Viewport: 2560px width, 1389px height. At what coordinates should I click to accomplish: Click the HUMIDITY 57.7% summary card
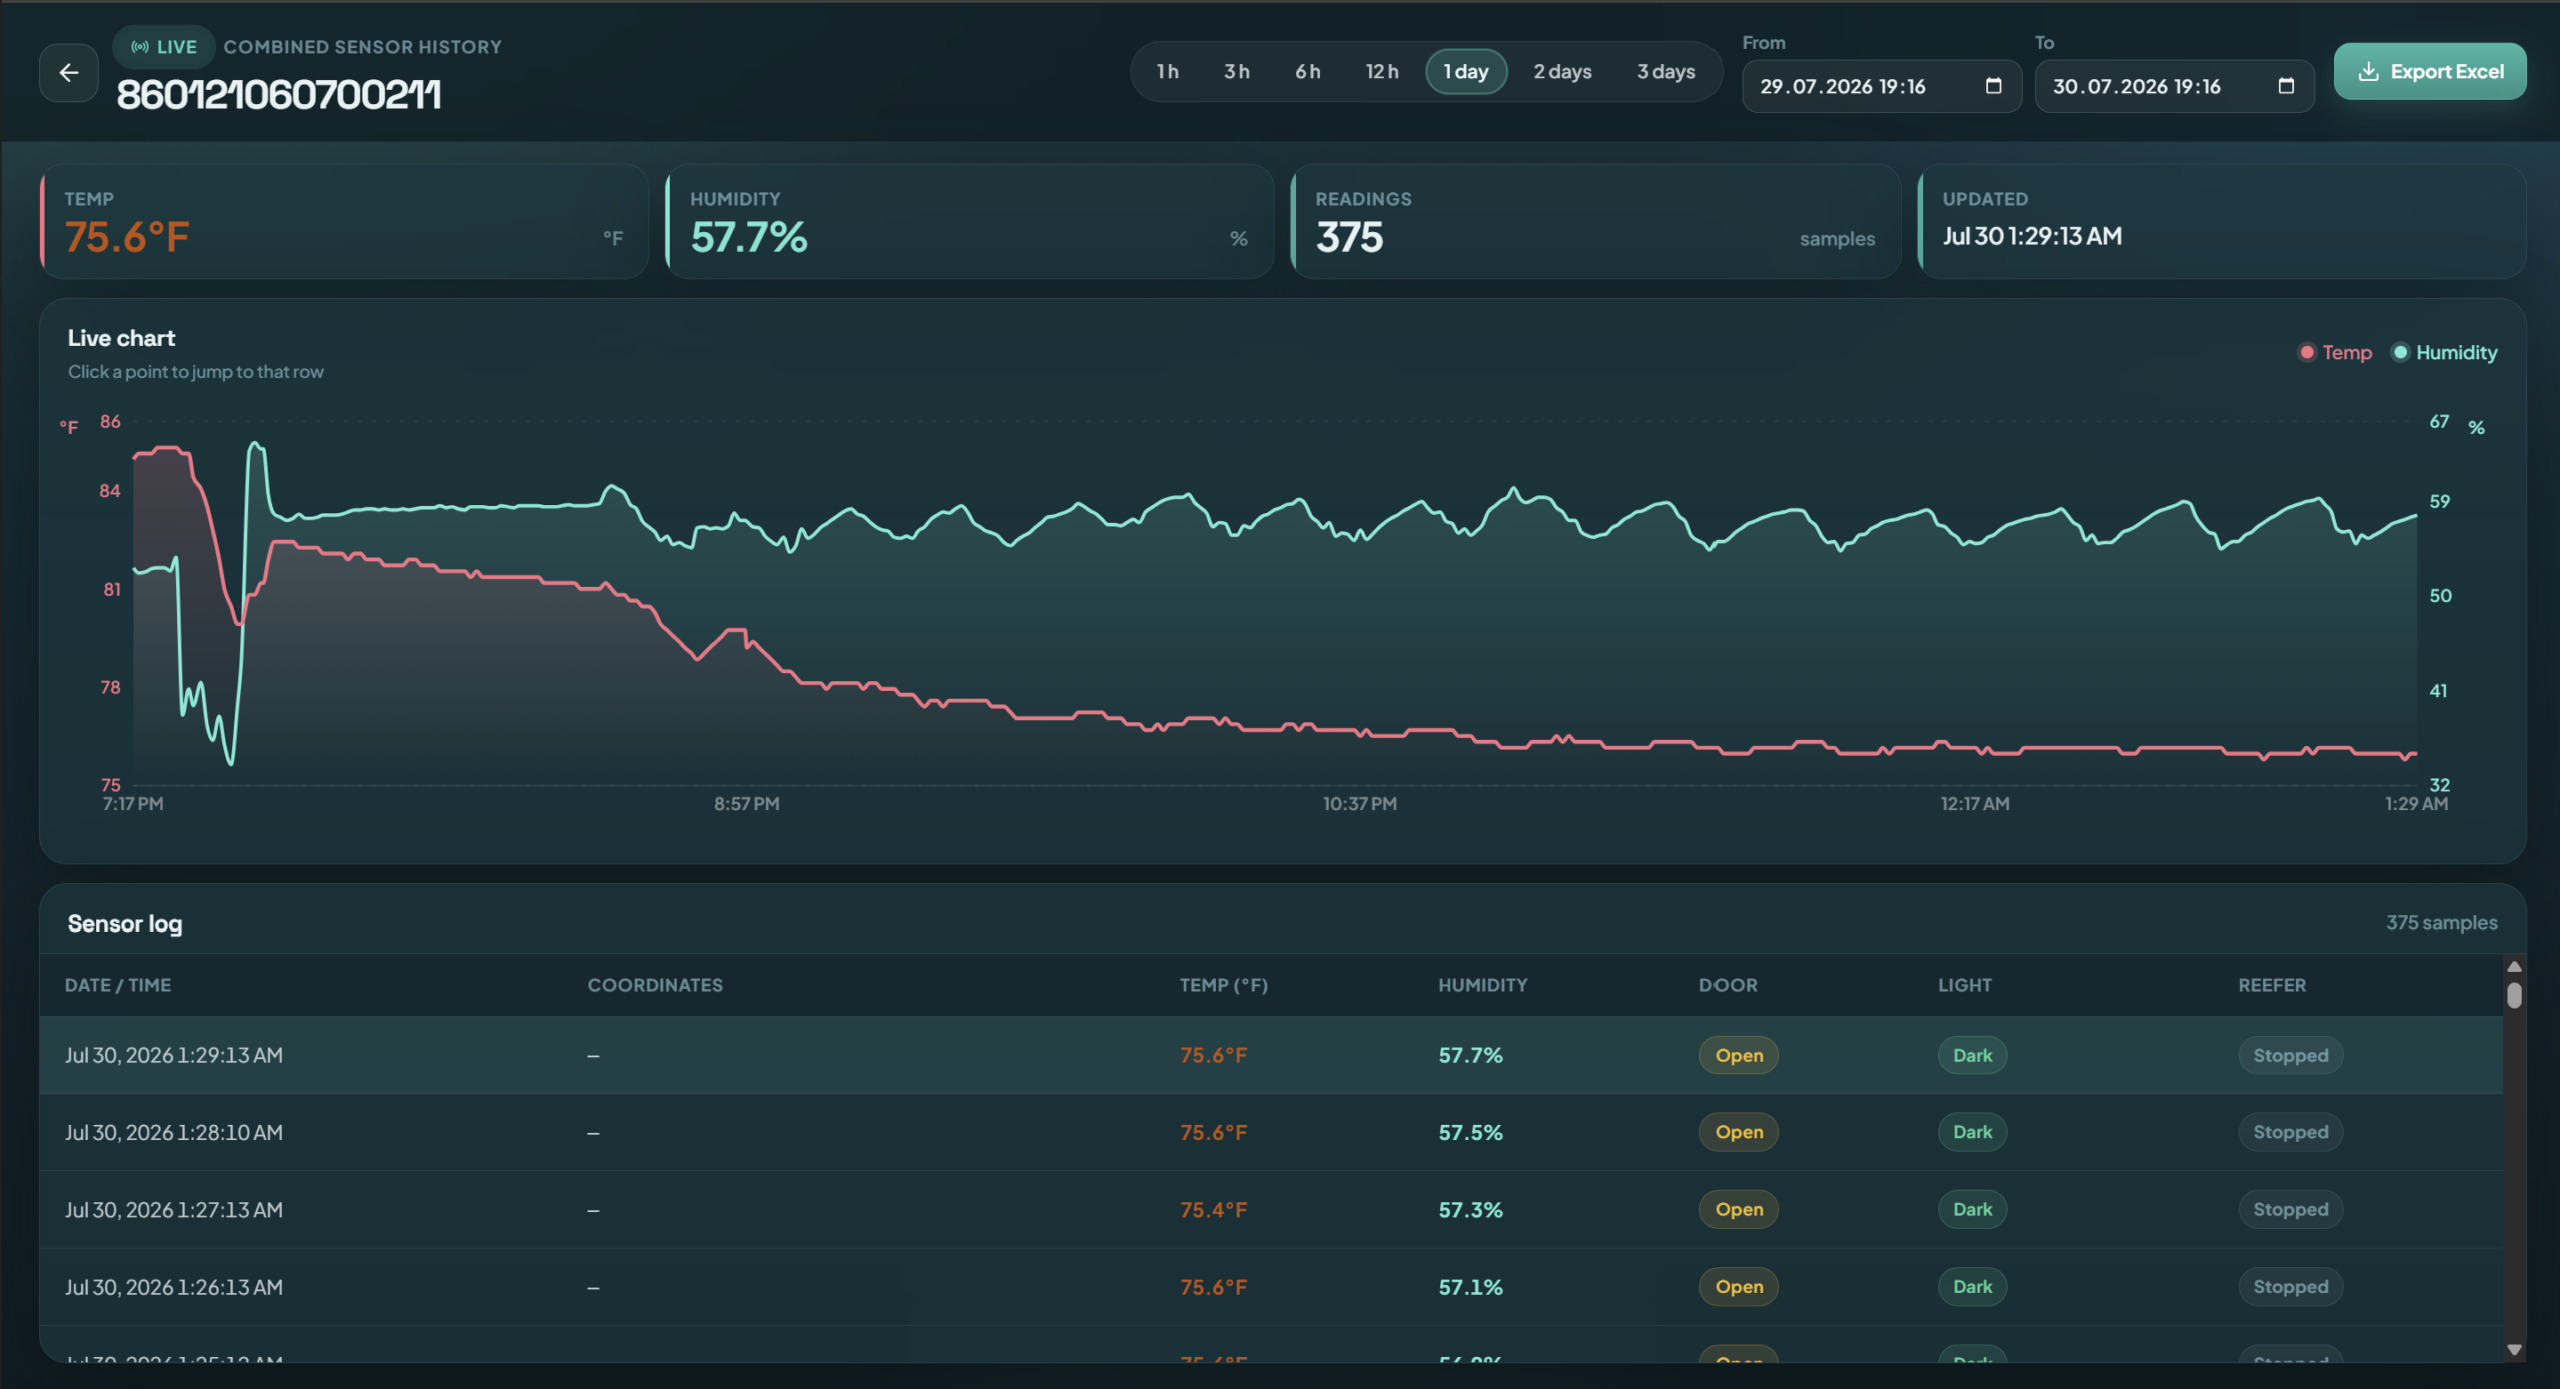point(970,221)
